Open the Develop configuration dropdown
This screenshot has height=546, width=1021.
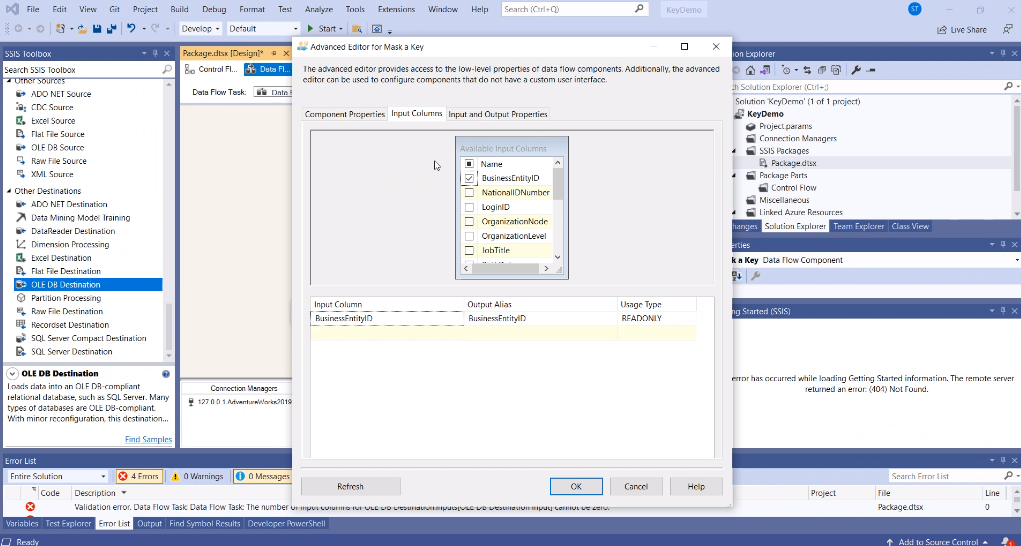click(200, 29)
